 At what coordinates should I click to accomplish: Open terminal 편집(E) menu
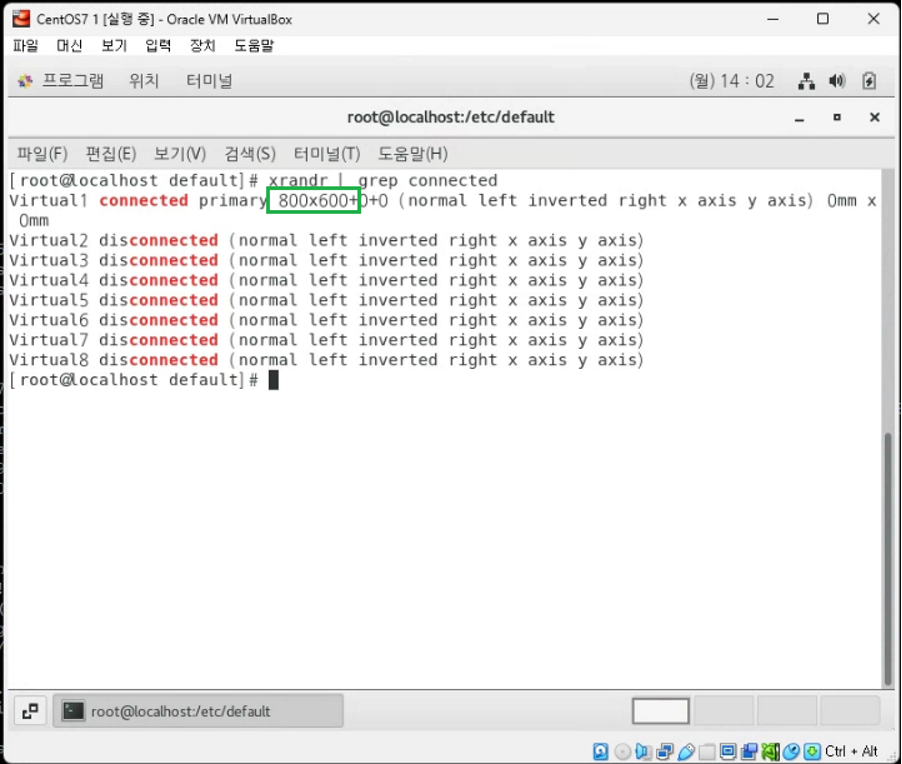tap(111, 154)
